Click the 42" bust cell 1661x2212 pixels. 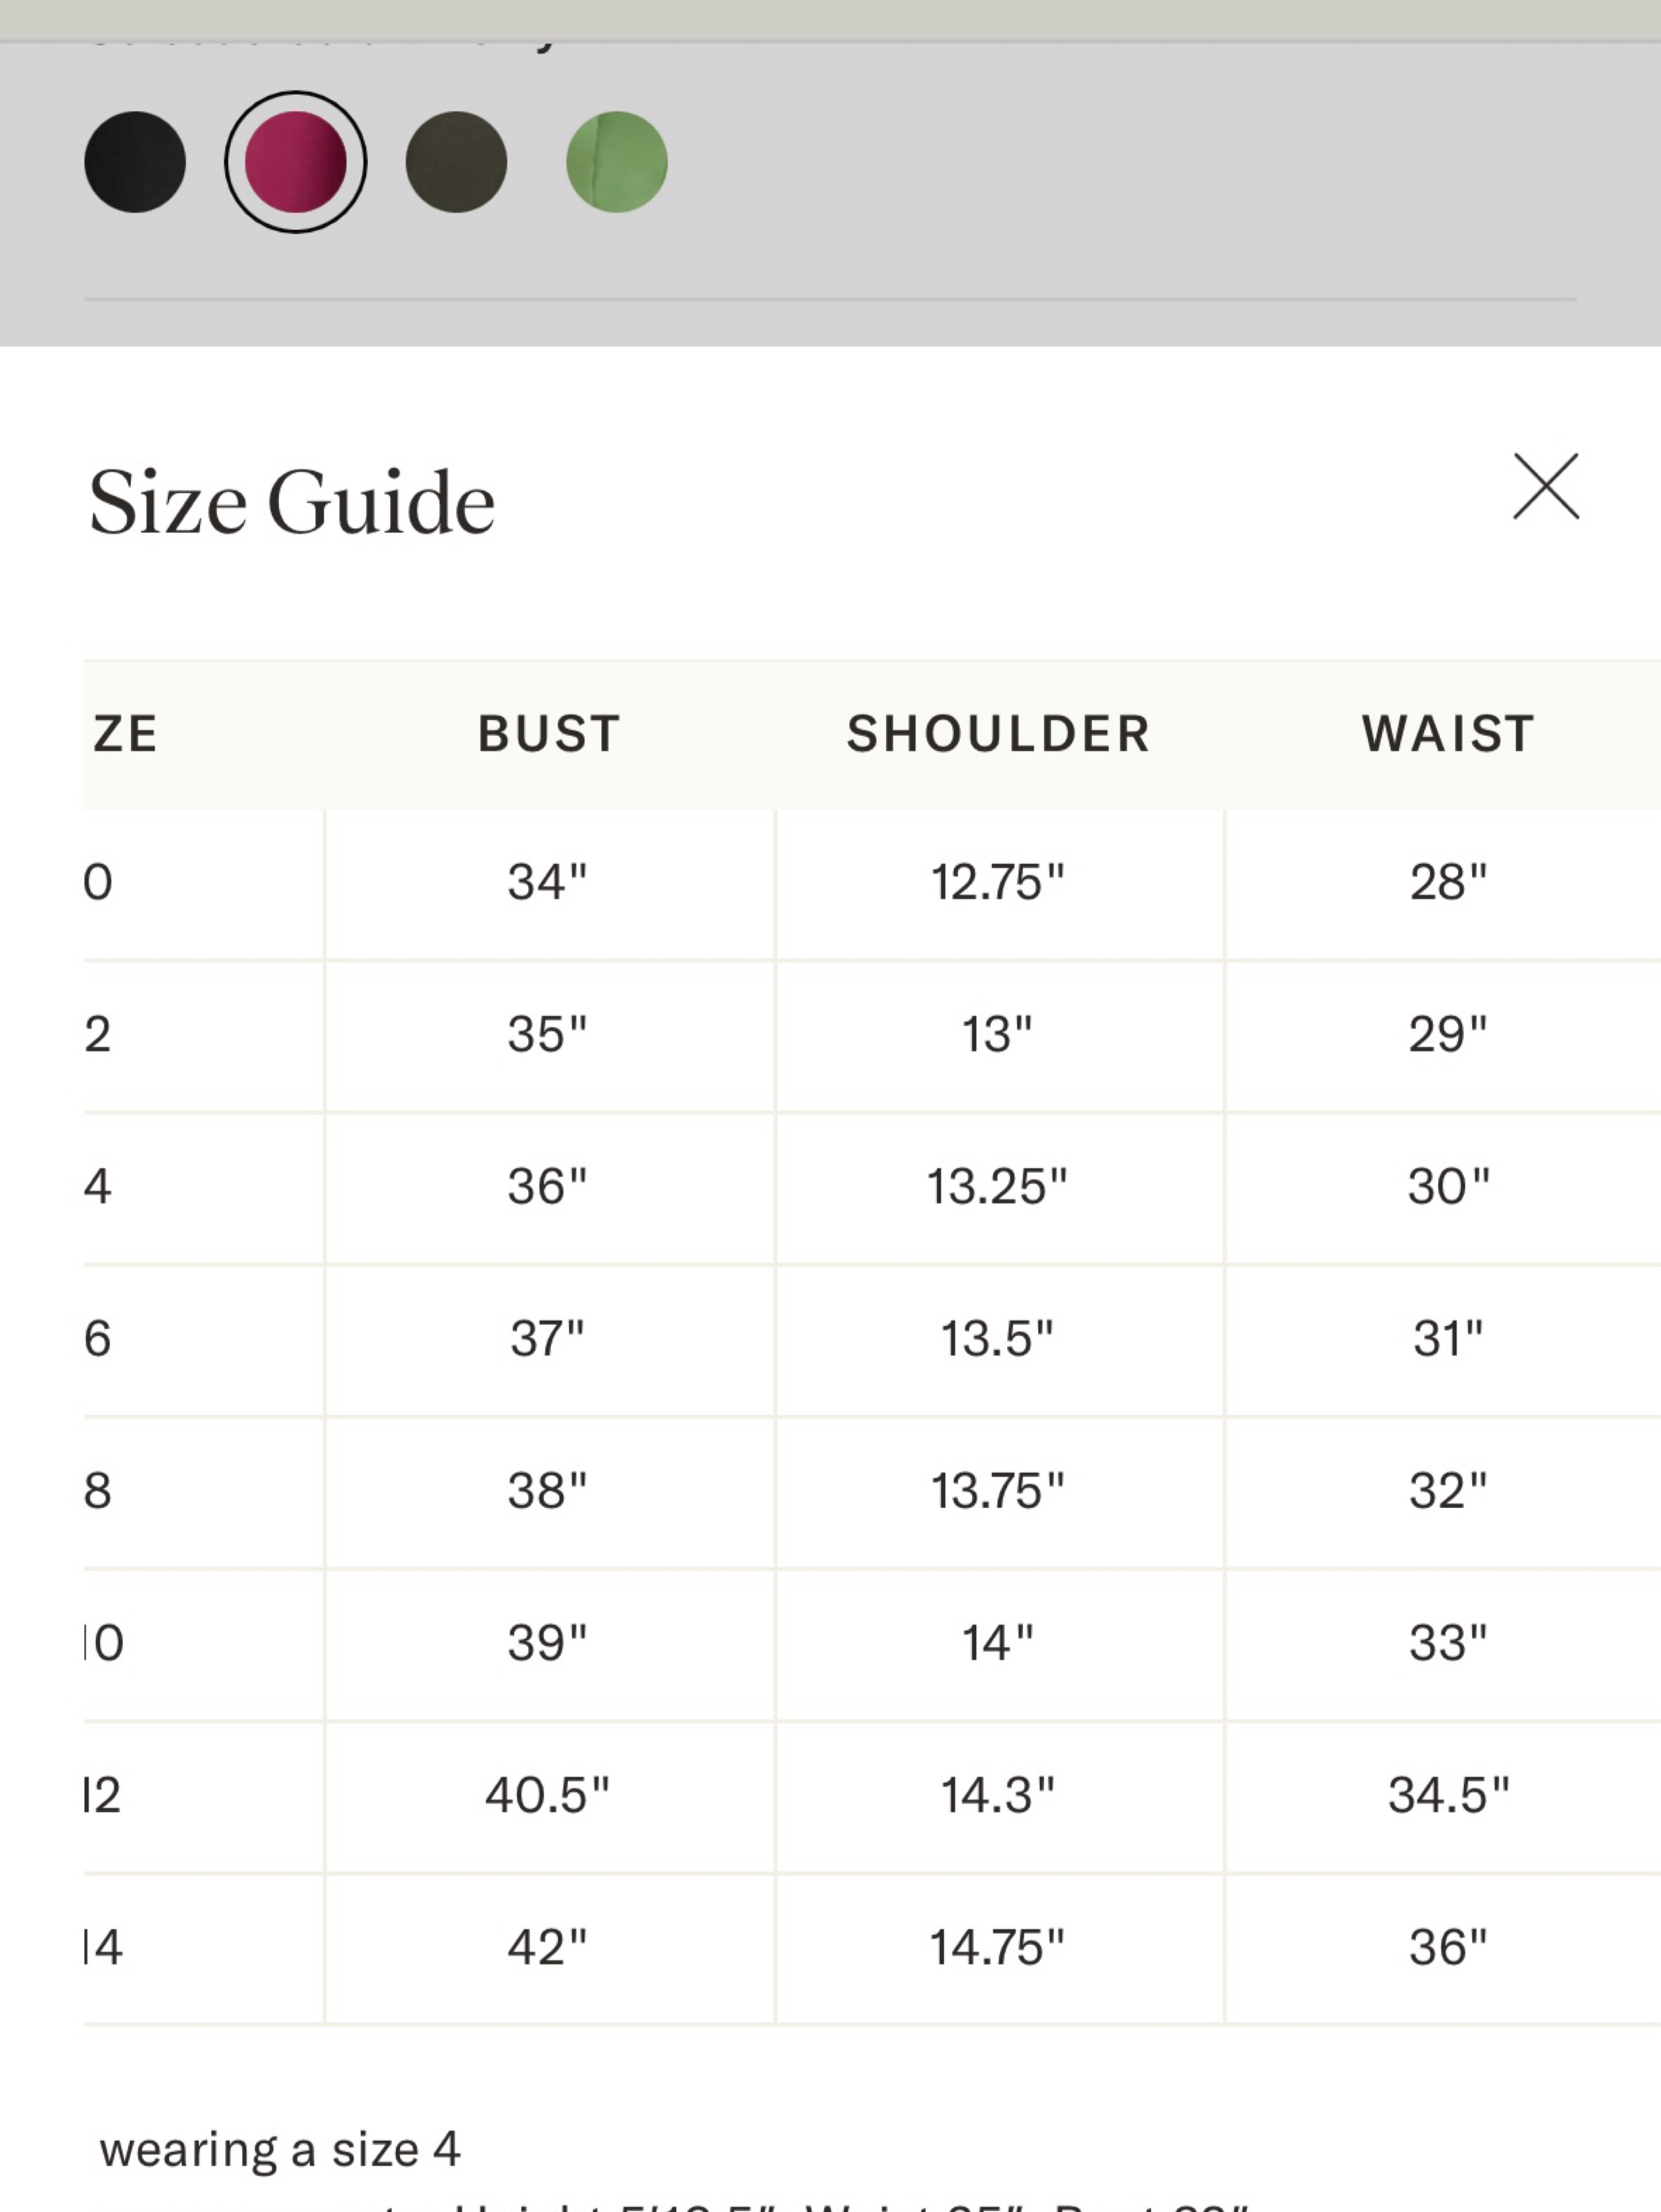coord(548,1947)
